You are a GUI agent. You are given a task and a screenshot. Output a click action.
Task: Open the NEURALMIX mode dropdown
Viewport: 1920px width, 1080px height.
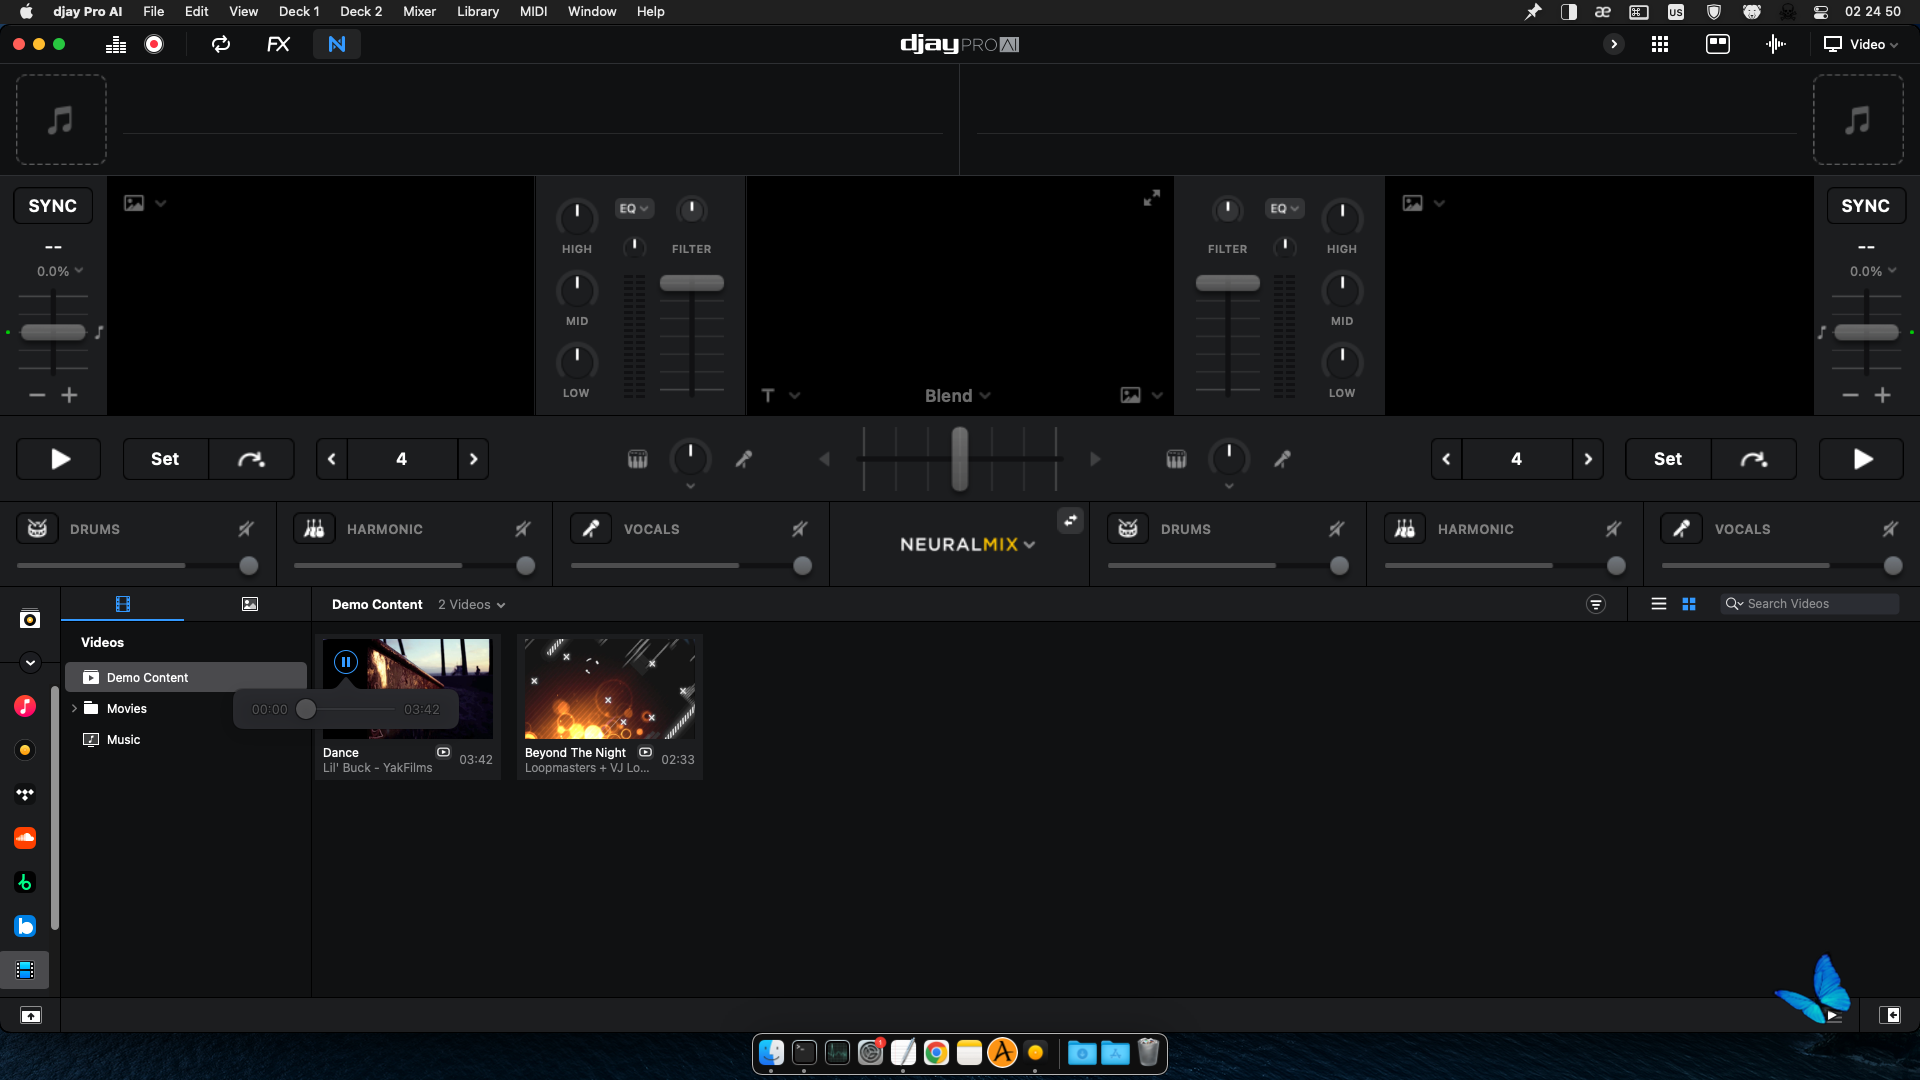pos(967,545)
